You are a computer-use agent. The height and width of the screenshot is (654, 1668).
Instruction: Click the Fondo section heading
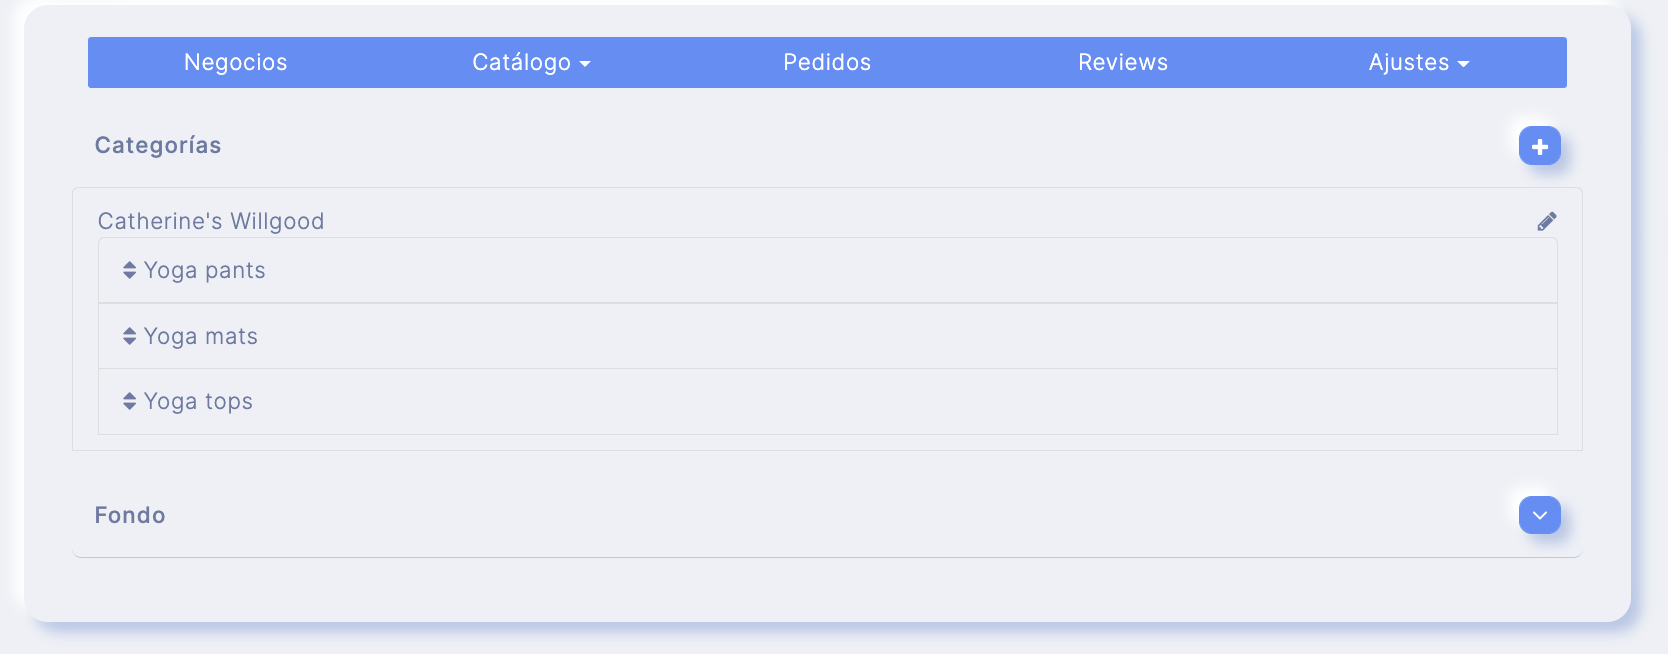130,515
